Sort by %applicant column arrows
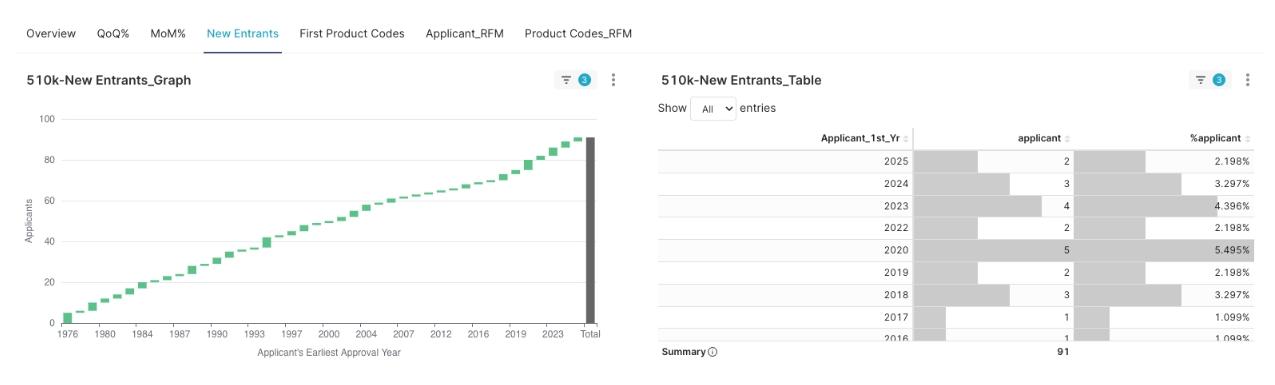The width and height of the screenshot is (1275, 385). [1248, 139]
